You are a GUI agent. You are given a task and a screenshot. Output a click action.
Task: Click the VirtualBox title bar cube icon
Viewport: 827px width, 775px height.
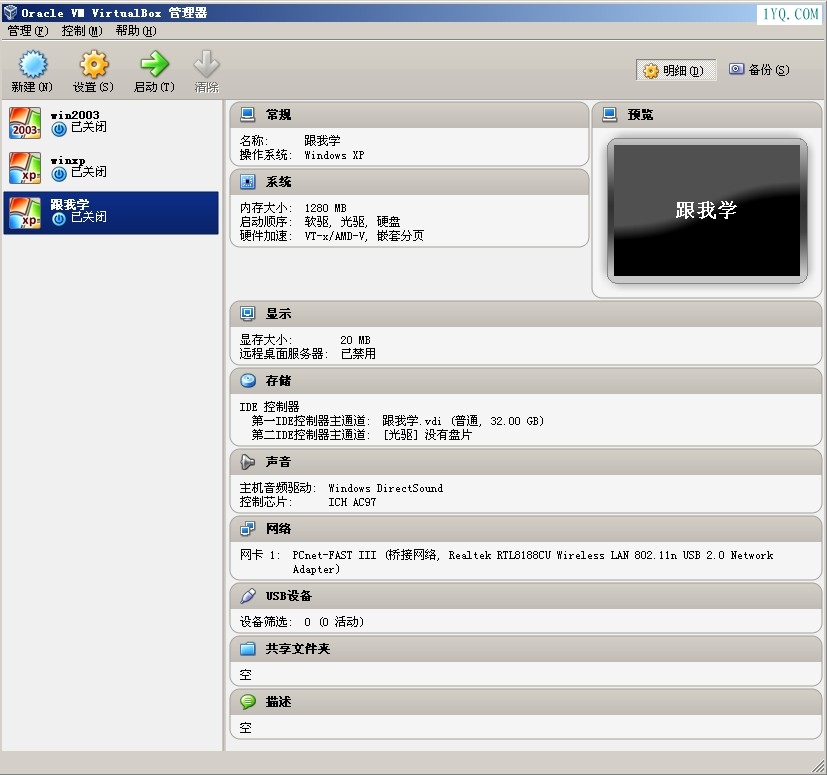10,12
